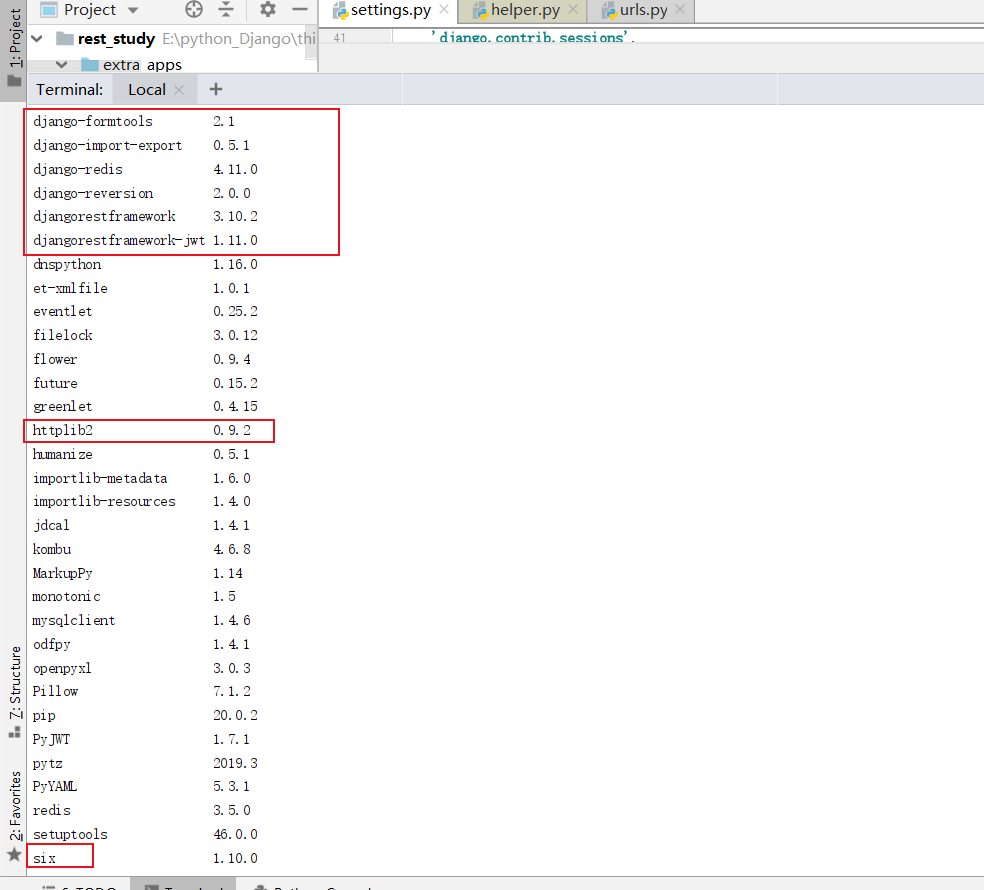Click the Favorites star icon
984x890 pixels.
click(14, 854)
